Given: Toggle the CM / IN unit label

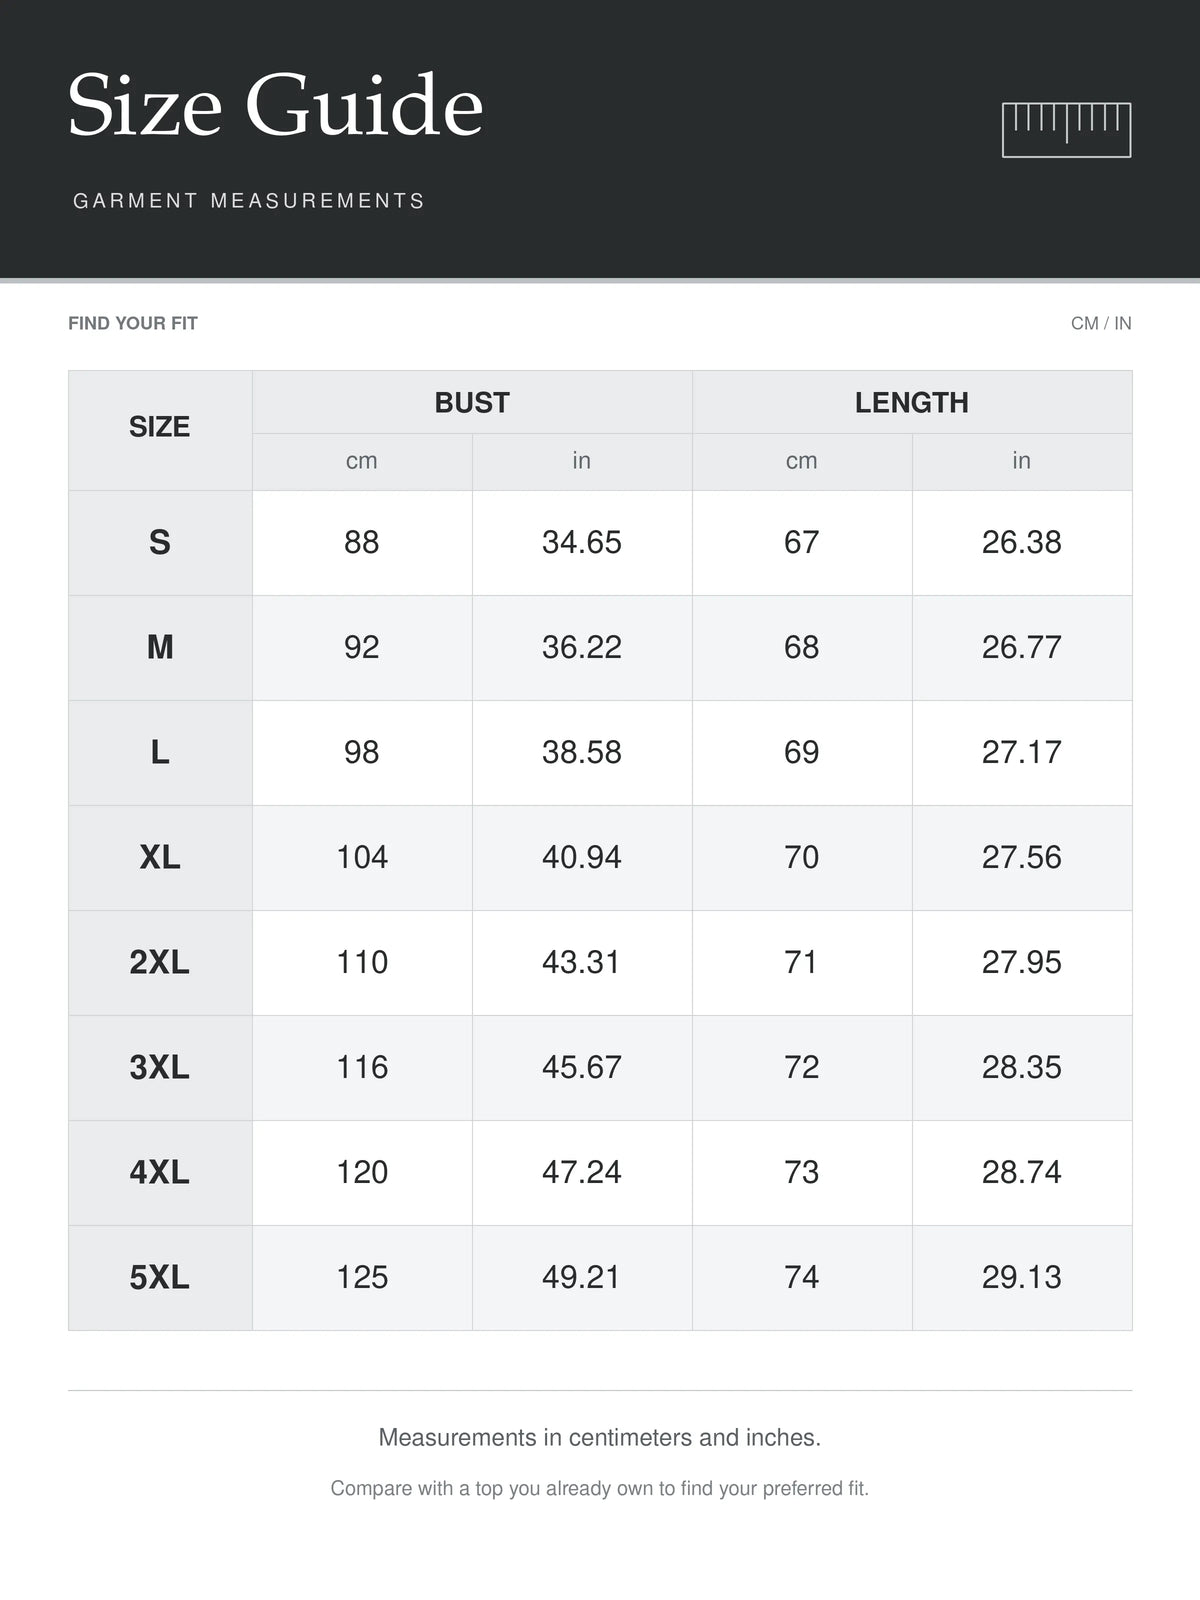Looking at the screenshot, I should pos(1101,323).
